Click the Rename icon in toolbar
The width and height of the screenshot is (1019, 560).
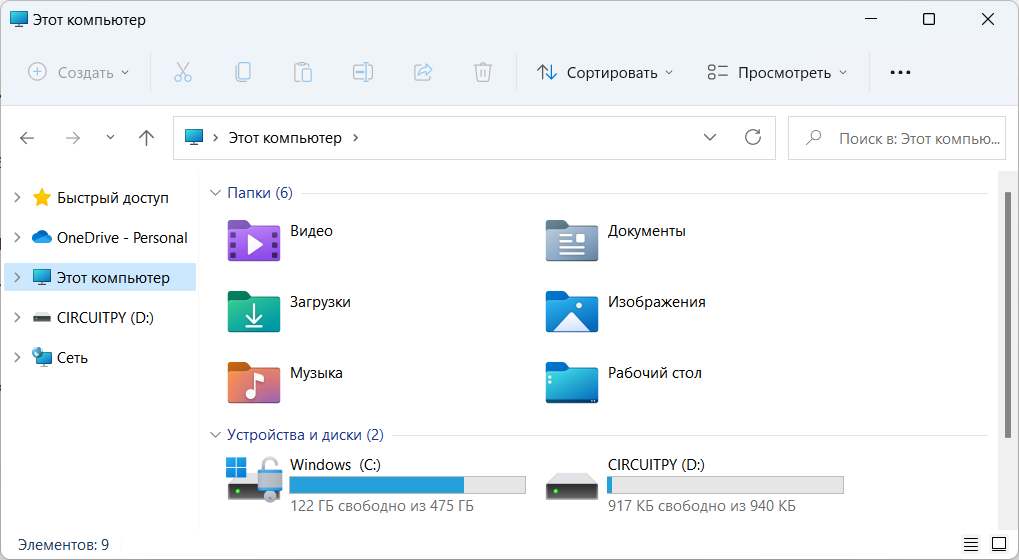click(x=363, y=72)
